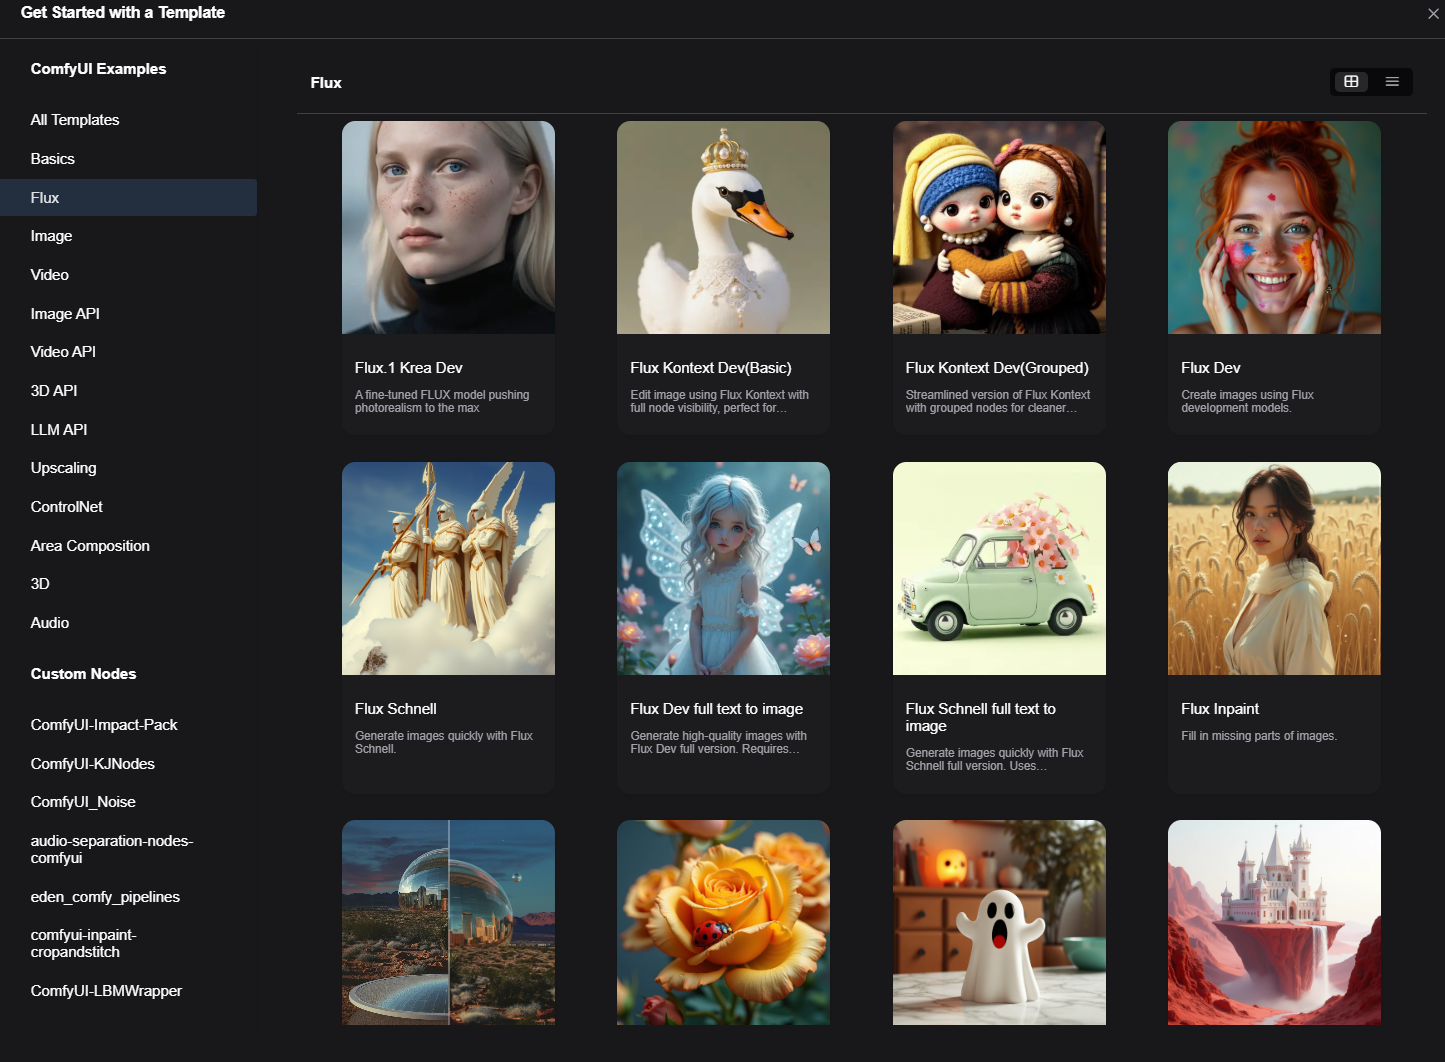Select the Basics category
The image size is (1445, 1062).
(128, 159)
